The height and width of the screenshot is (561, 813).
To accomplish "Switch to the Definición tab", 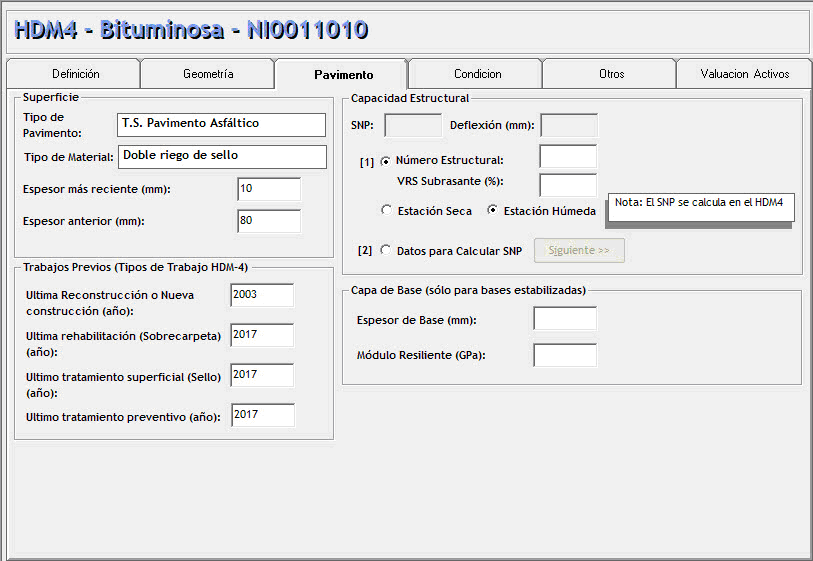I will coord(75,74).
